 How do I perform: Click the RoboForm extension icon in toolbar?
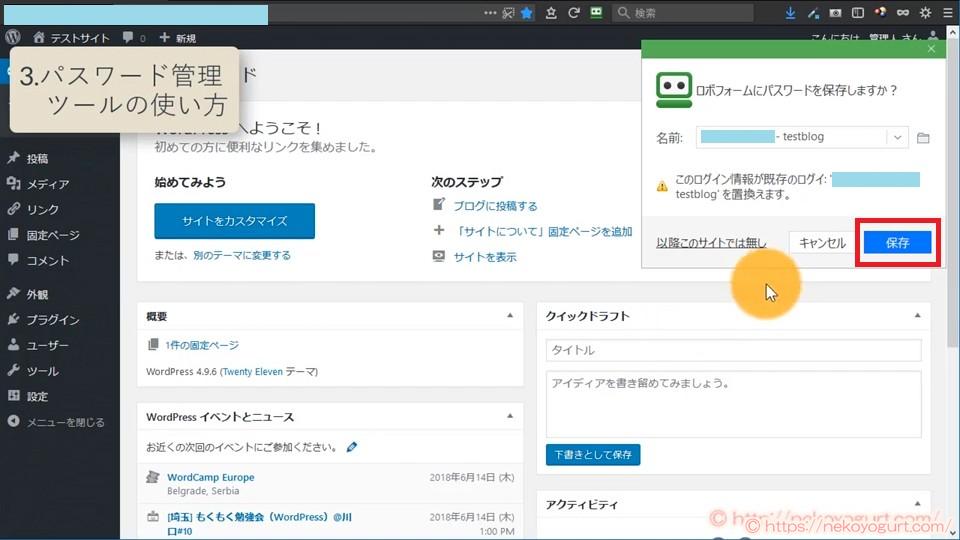(597, 13)
